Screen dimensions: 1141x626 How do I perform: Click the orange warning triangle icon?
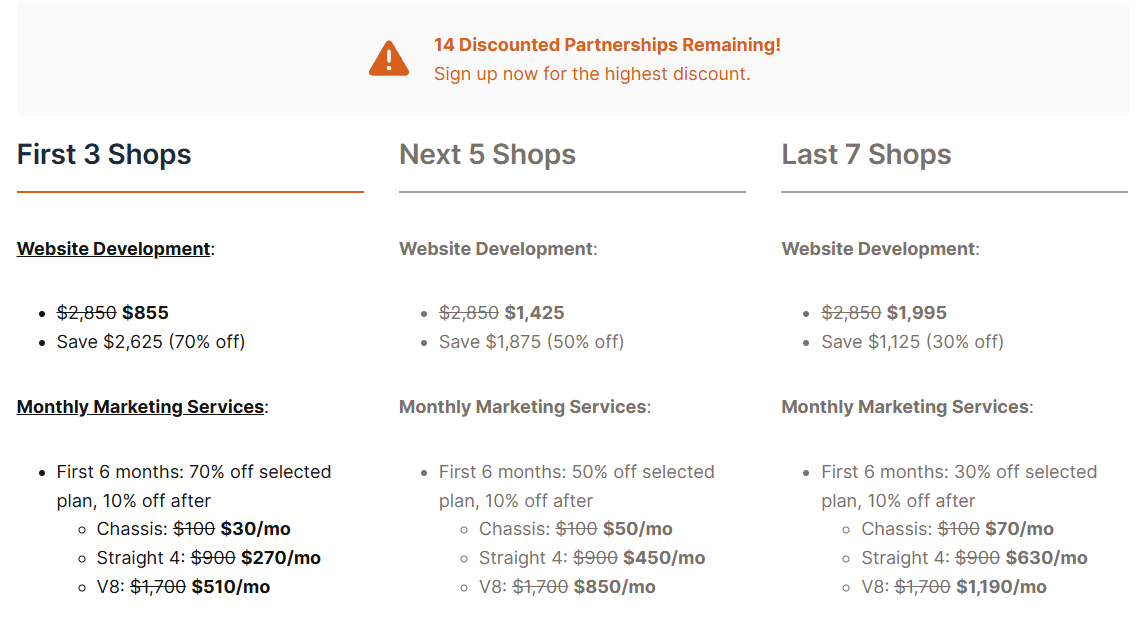point(389,58)
